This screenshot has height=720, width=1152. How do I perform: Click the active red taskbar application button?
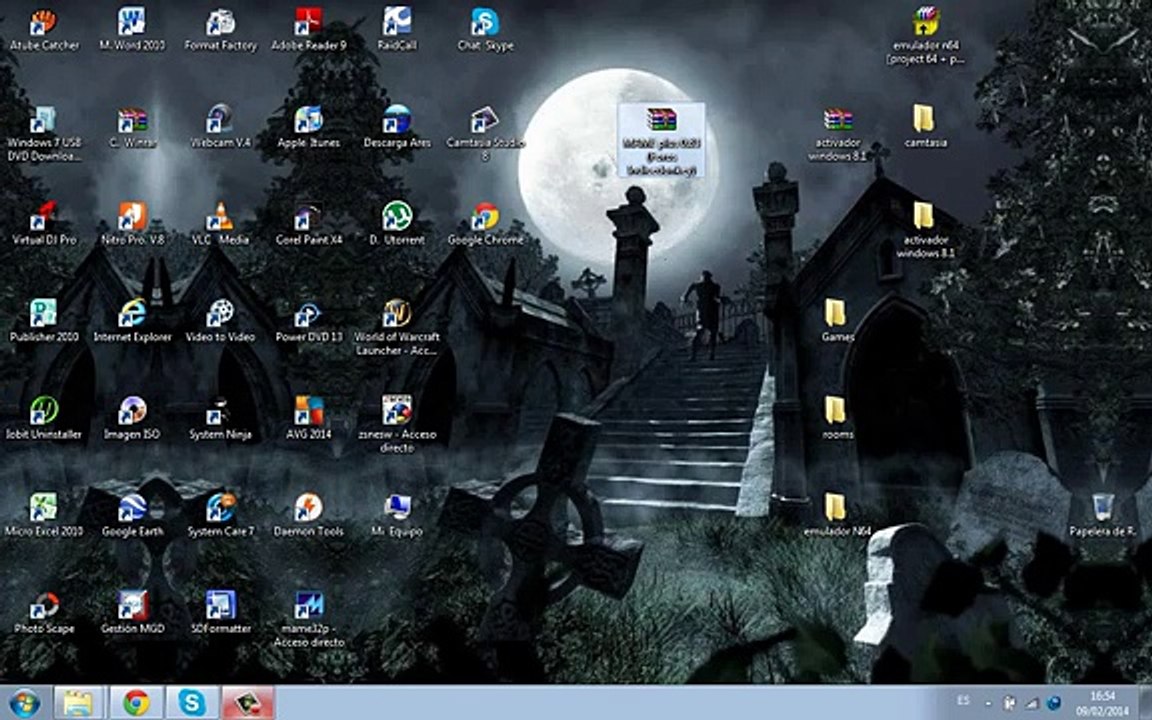point(248,703)
